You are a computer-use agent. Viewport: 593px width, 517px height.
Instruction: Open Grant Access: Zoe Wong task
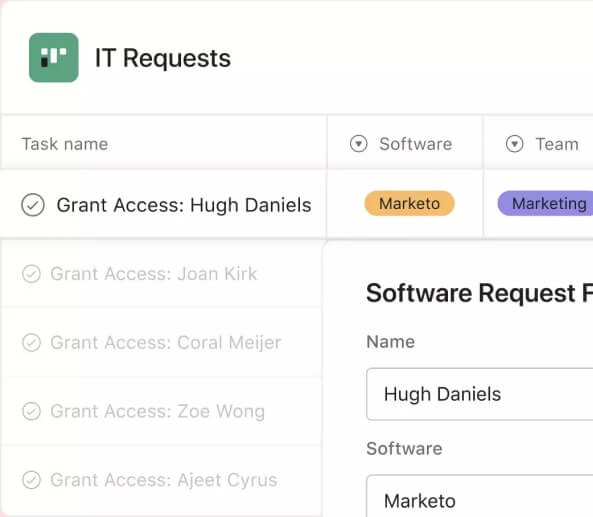tap(158, 411)
